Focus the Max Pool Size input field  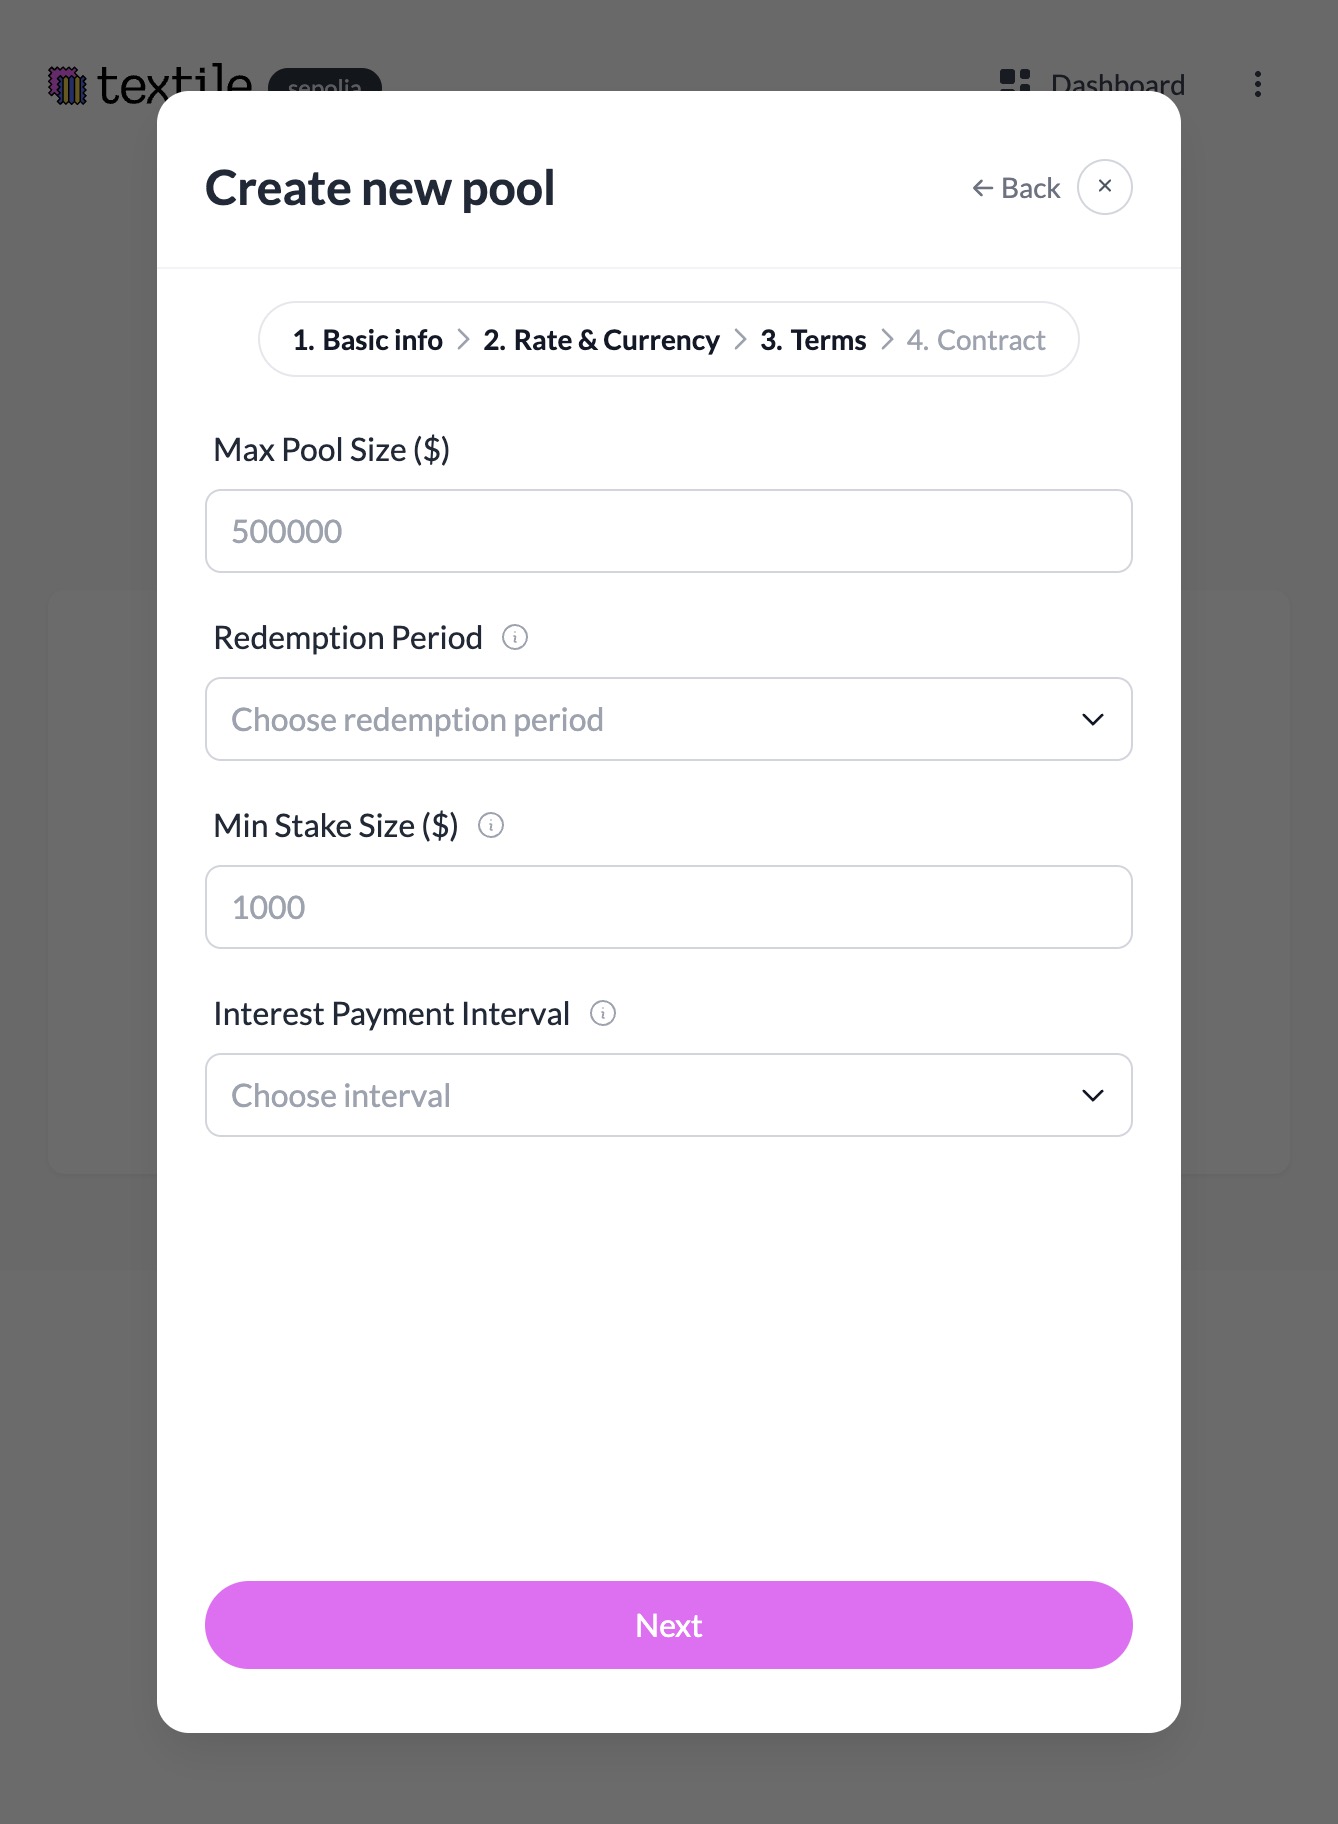point(668,531)
